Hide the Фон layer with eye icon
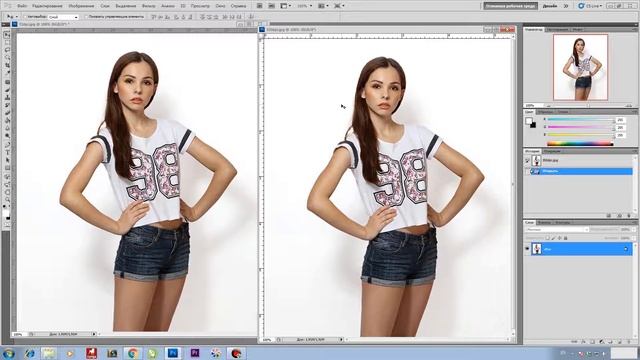Screen dimensions: 640x360 527,249
